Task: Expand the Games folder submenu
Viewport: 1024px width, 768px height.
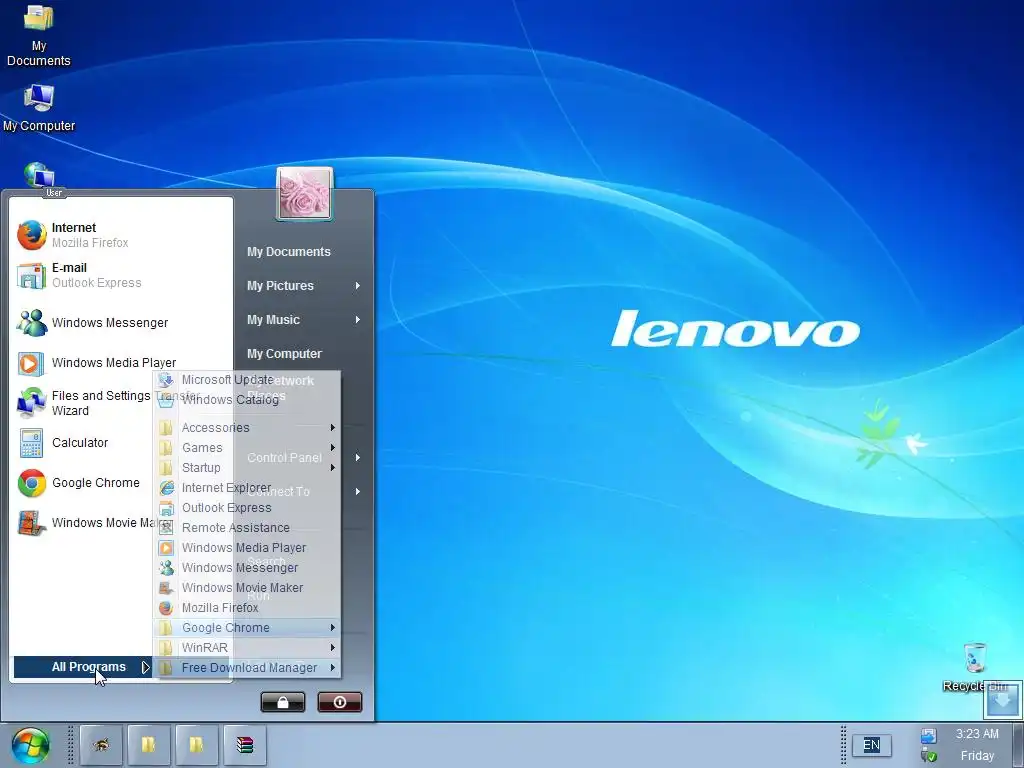Action: pyautogui.click(x=247, y=448)
